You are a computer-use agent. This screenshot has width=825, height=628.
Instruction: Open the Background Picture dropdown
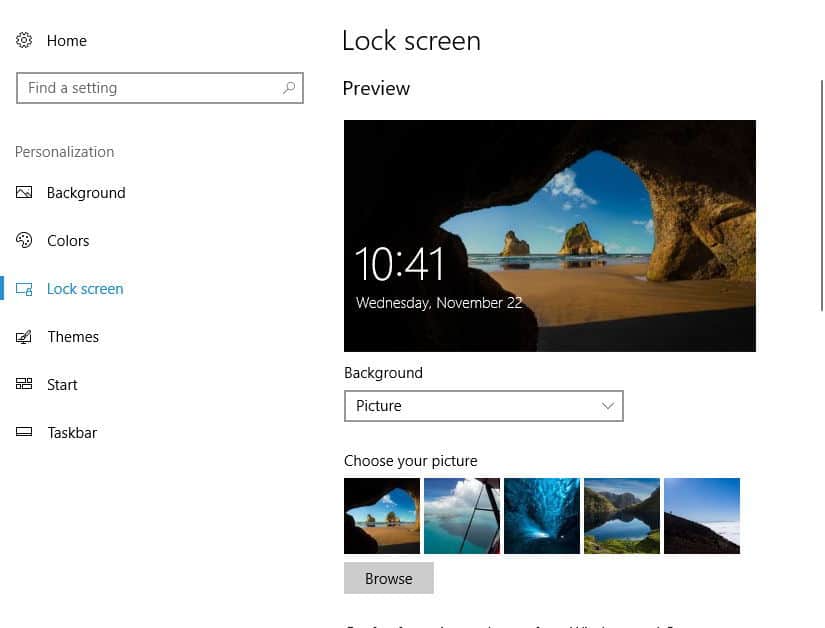pos(484,406)
